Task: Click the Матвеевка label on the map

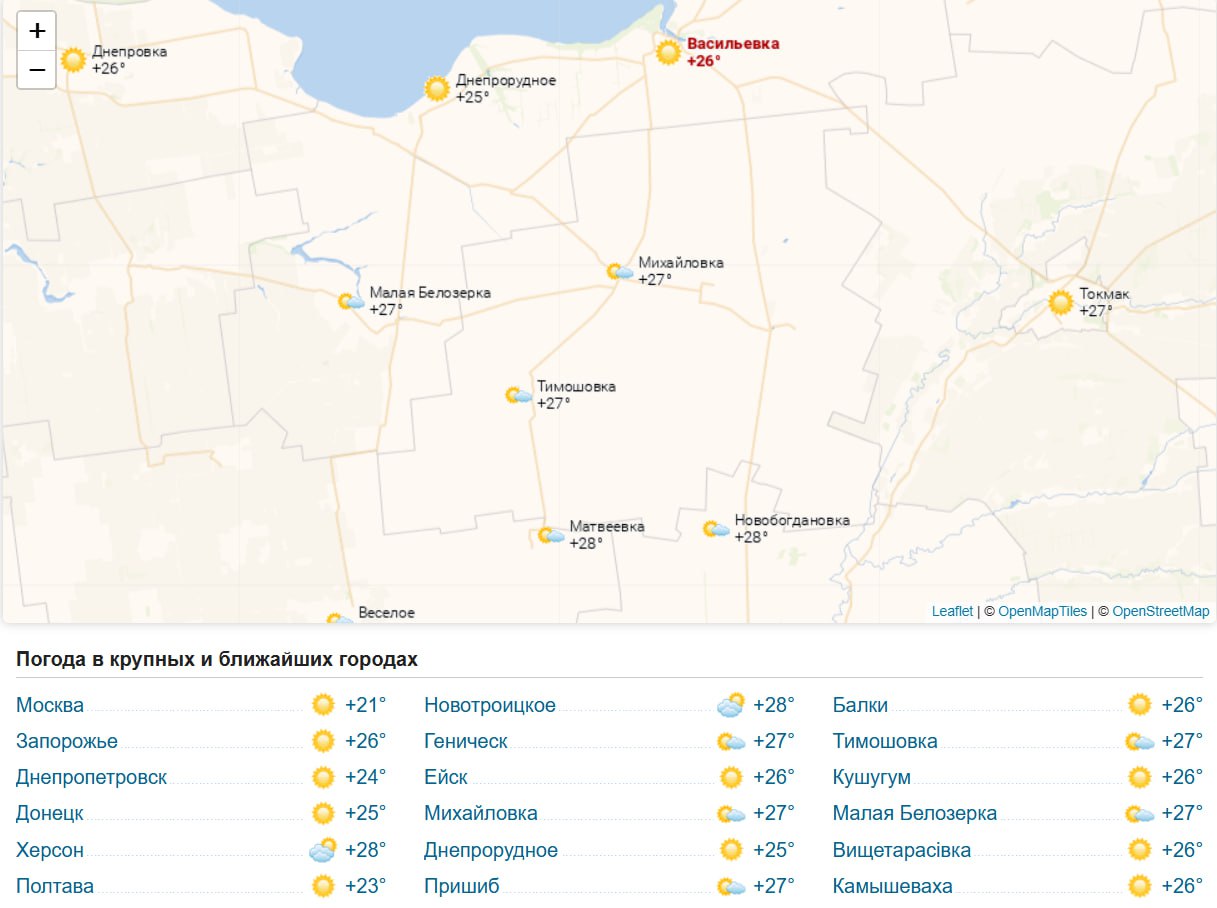Action: tap(607, 526)
